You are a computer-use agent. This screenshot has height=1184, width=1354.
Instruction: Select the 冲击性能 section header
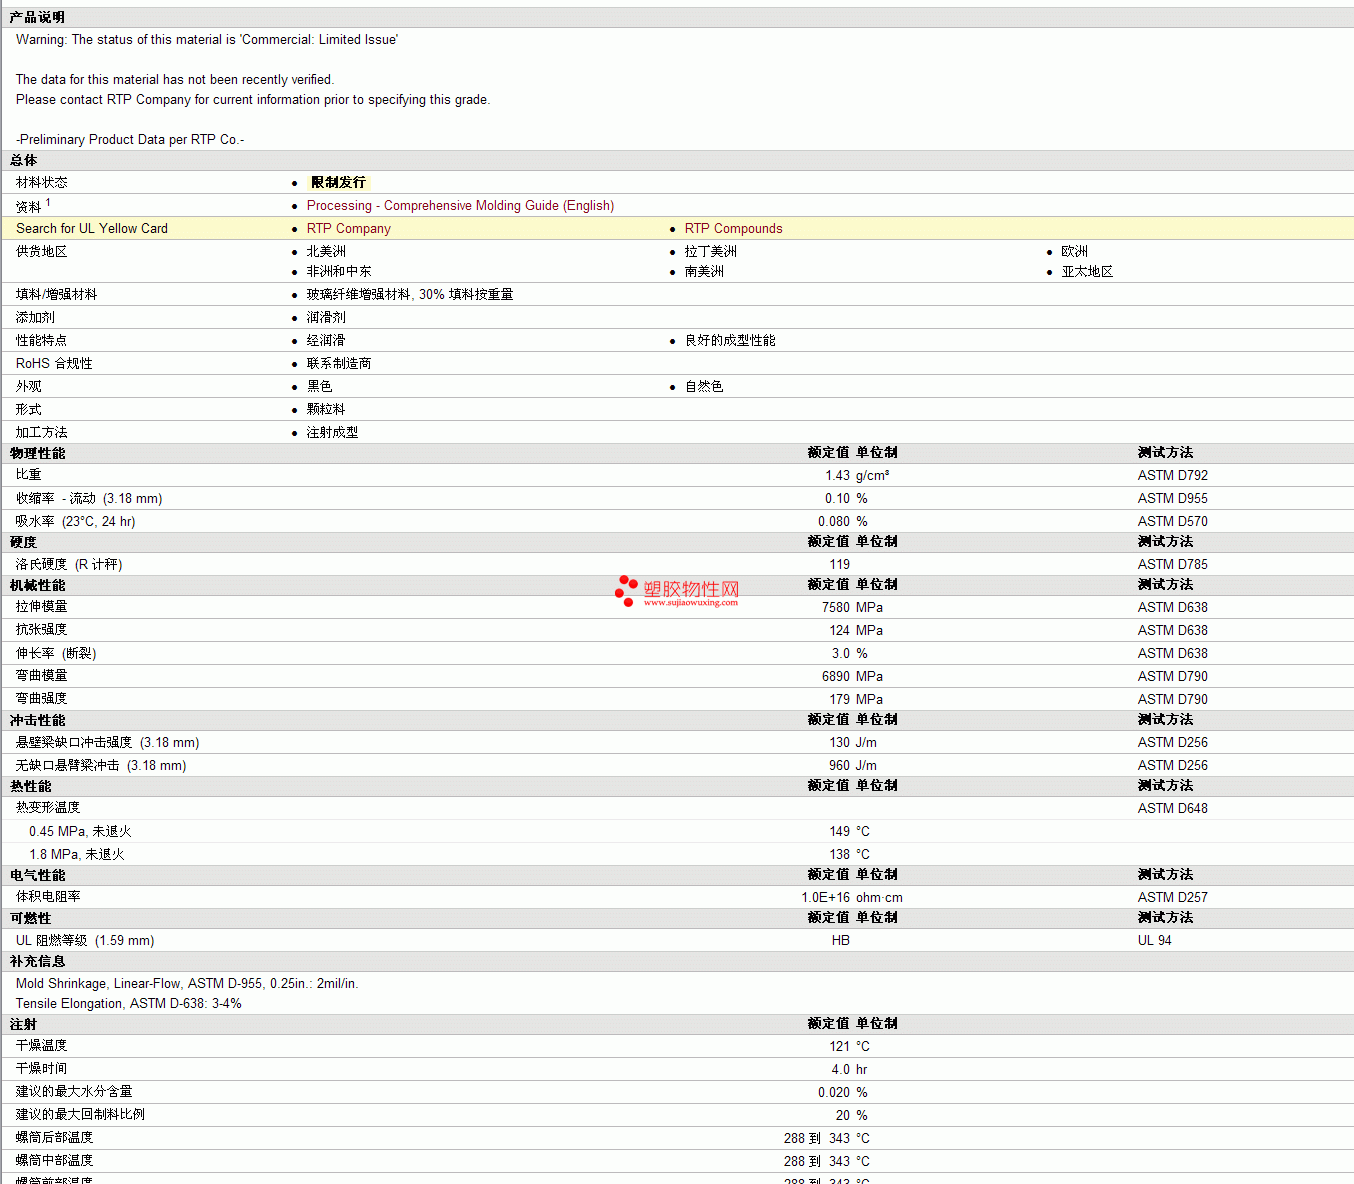(x=37, y=720)
